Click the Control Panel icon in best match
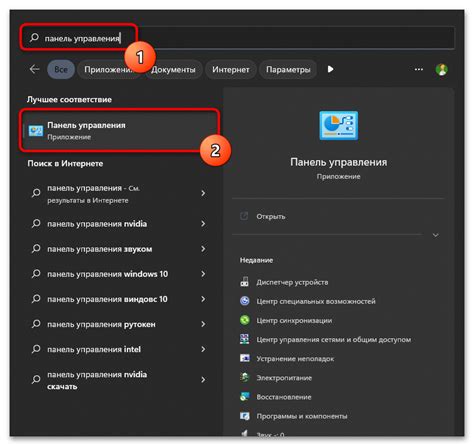 click(36, 131)
